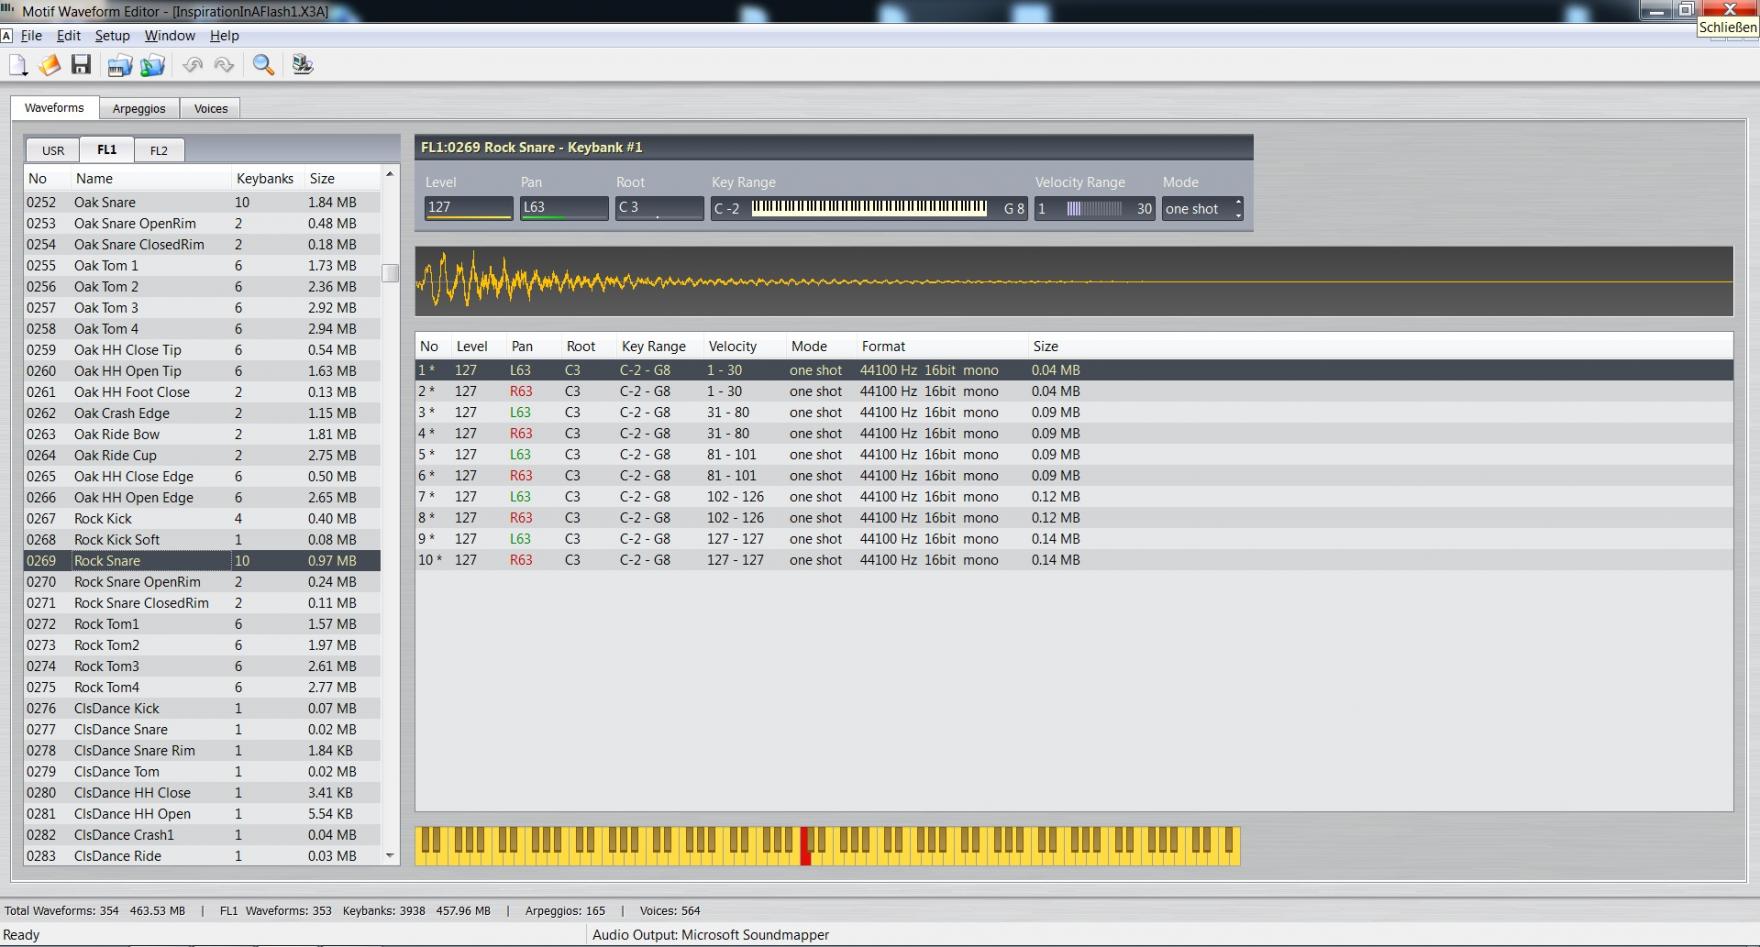1760x947 pixels.
Task: Select waveform 0252 Oak Snare
Action: [202, 202]
